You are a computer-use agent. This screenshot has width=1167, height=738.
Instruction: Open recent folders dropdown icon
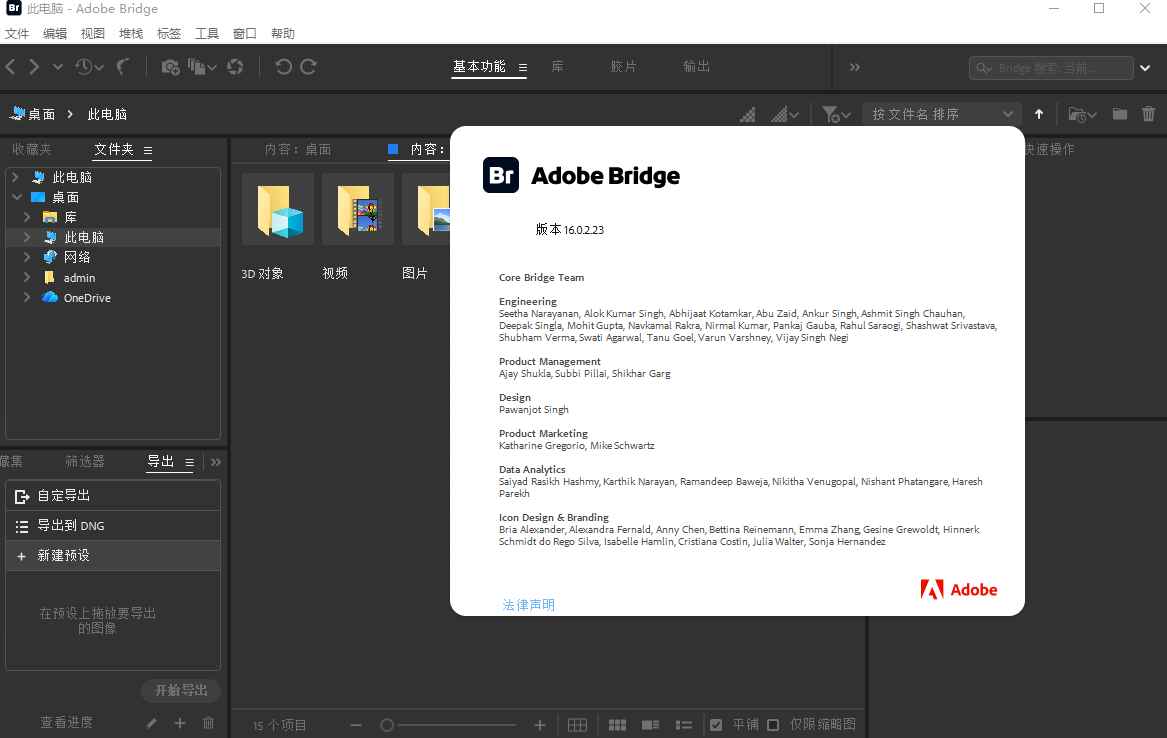(1082, 115)
